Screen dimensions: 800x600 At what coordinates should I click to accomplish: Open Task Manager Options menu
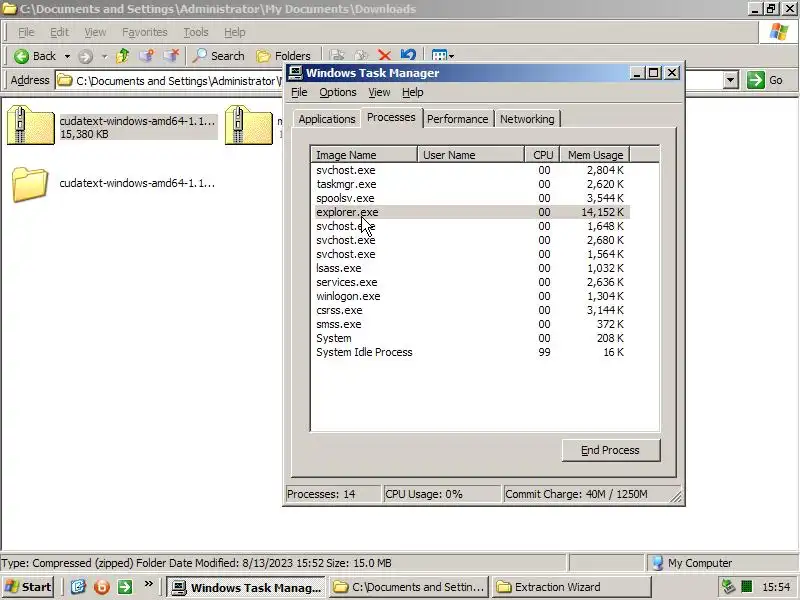[x=338, y=92]
